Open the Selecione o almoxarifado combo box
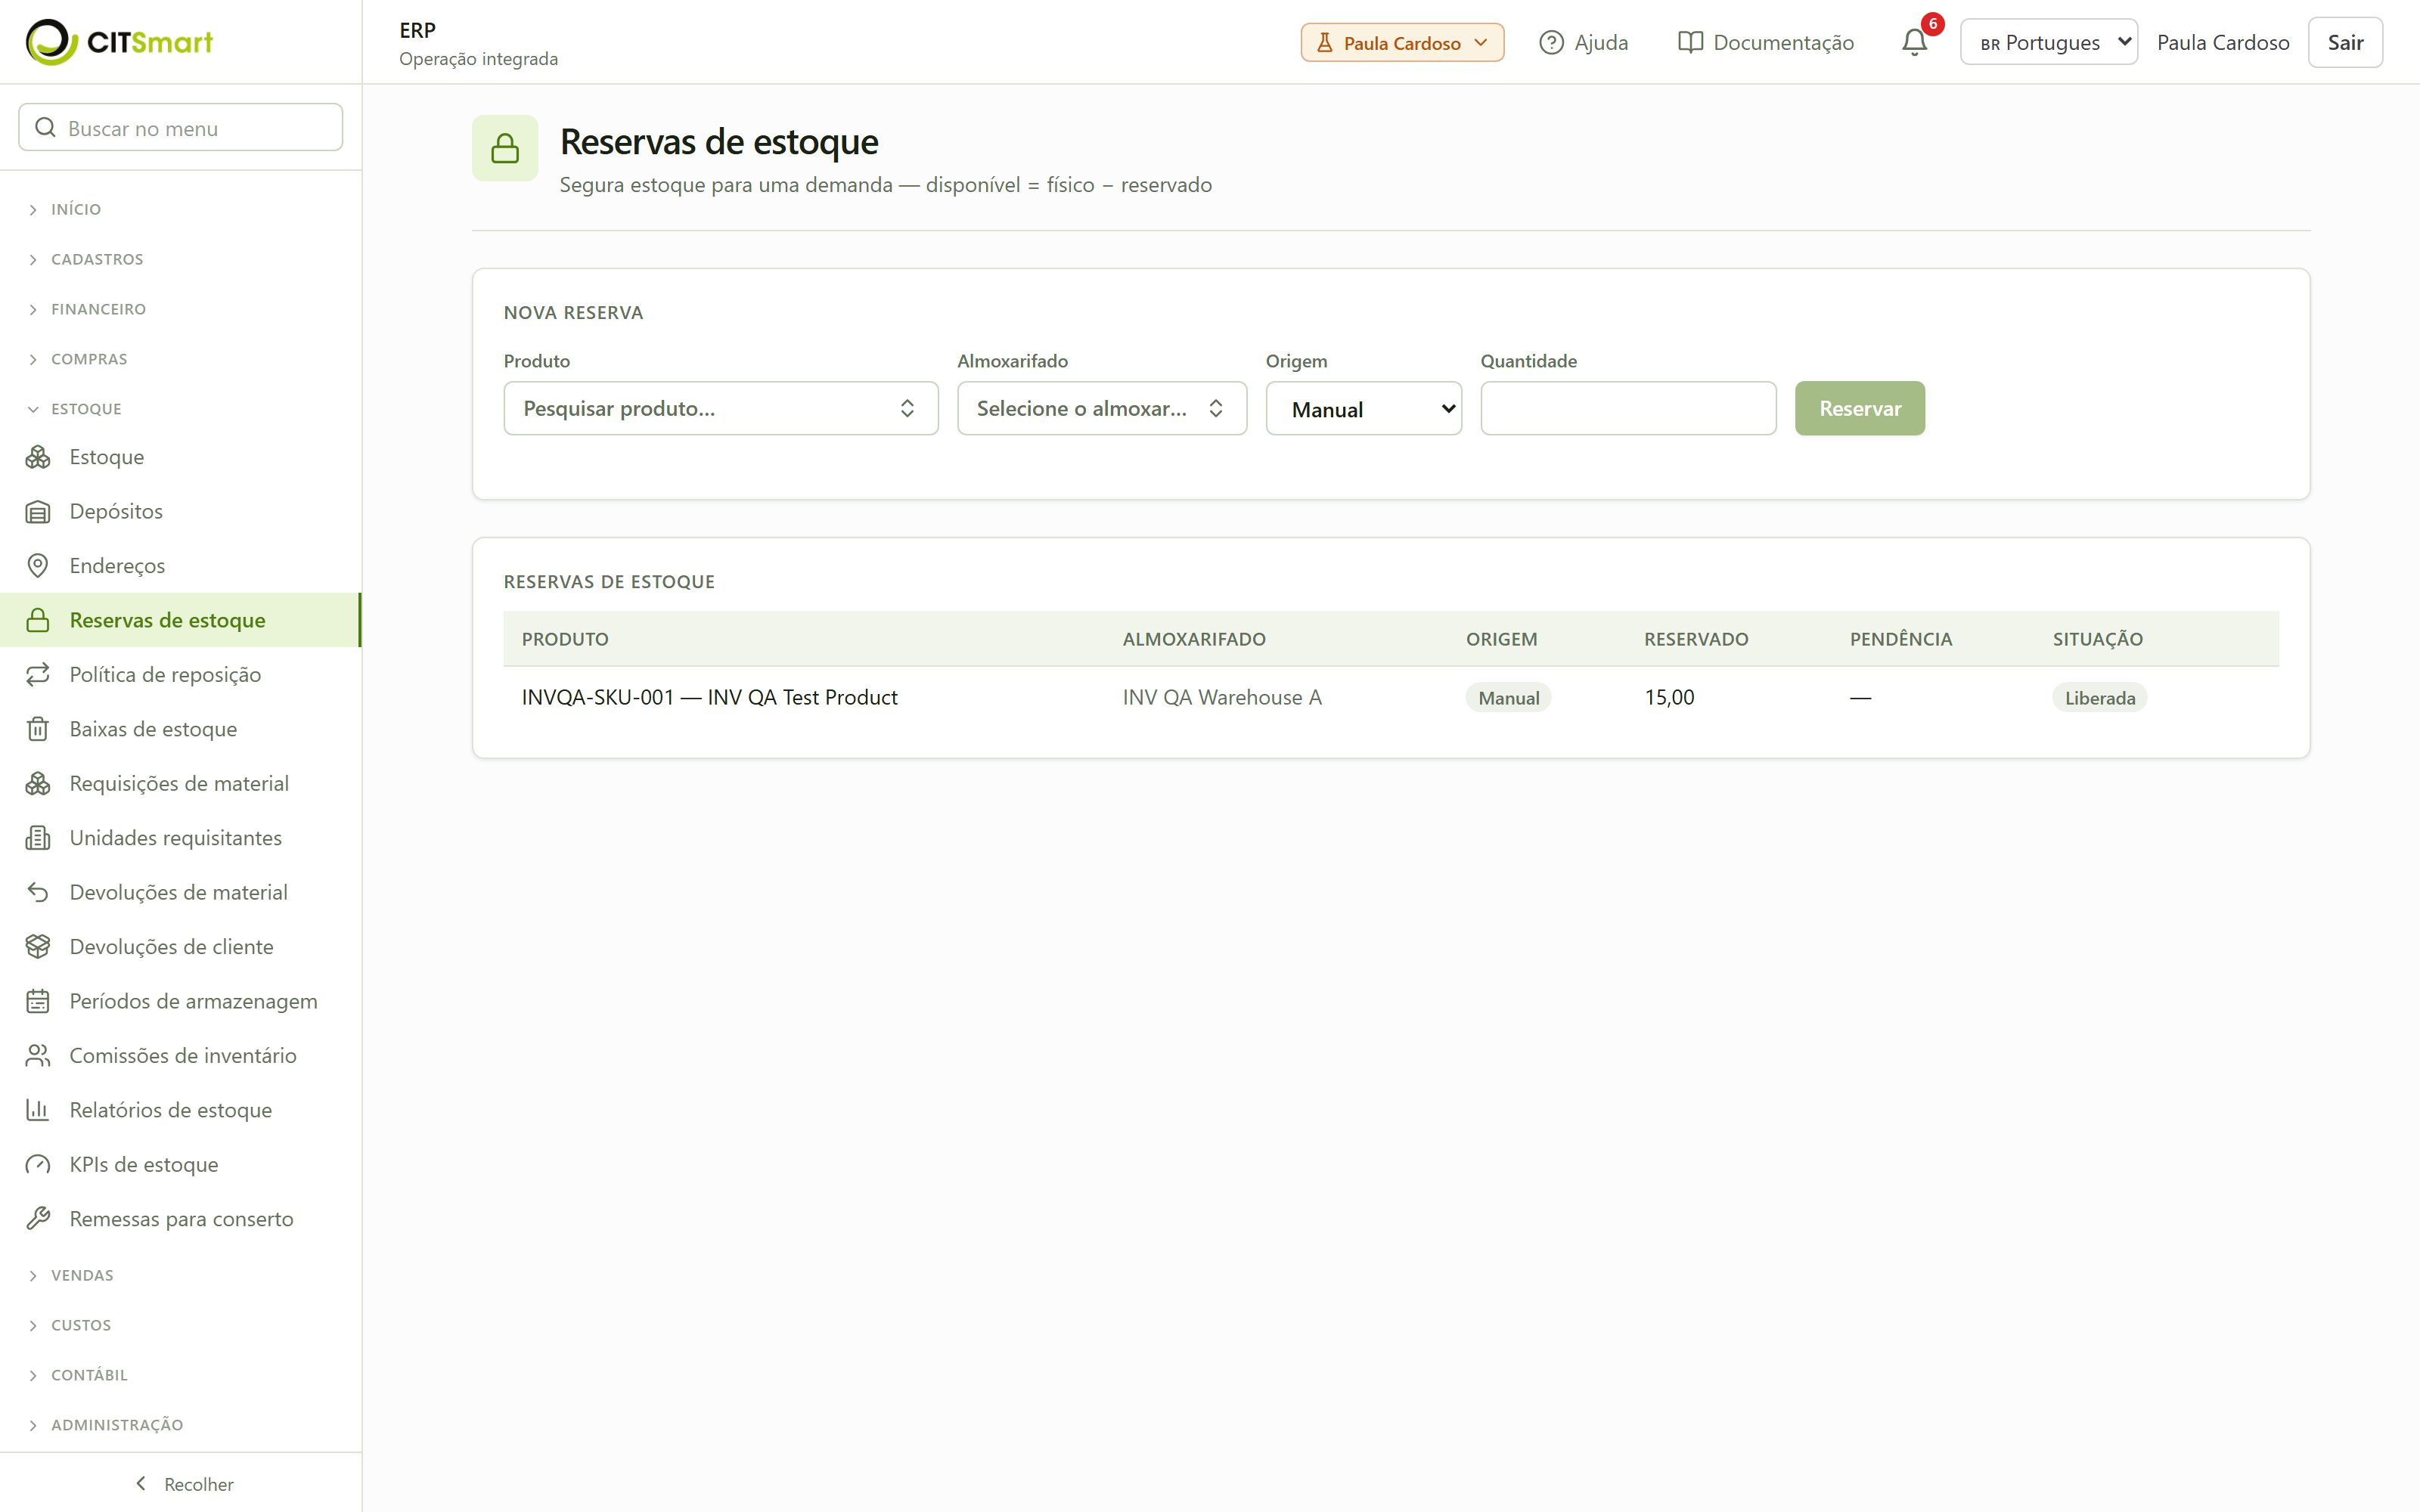This screenshot has width=2420, height=1512. (x=1101, y=408)
